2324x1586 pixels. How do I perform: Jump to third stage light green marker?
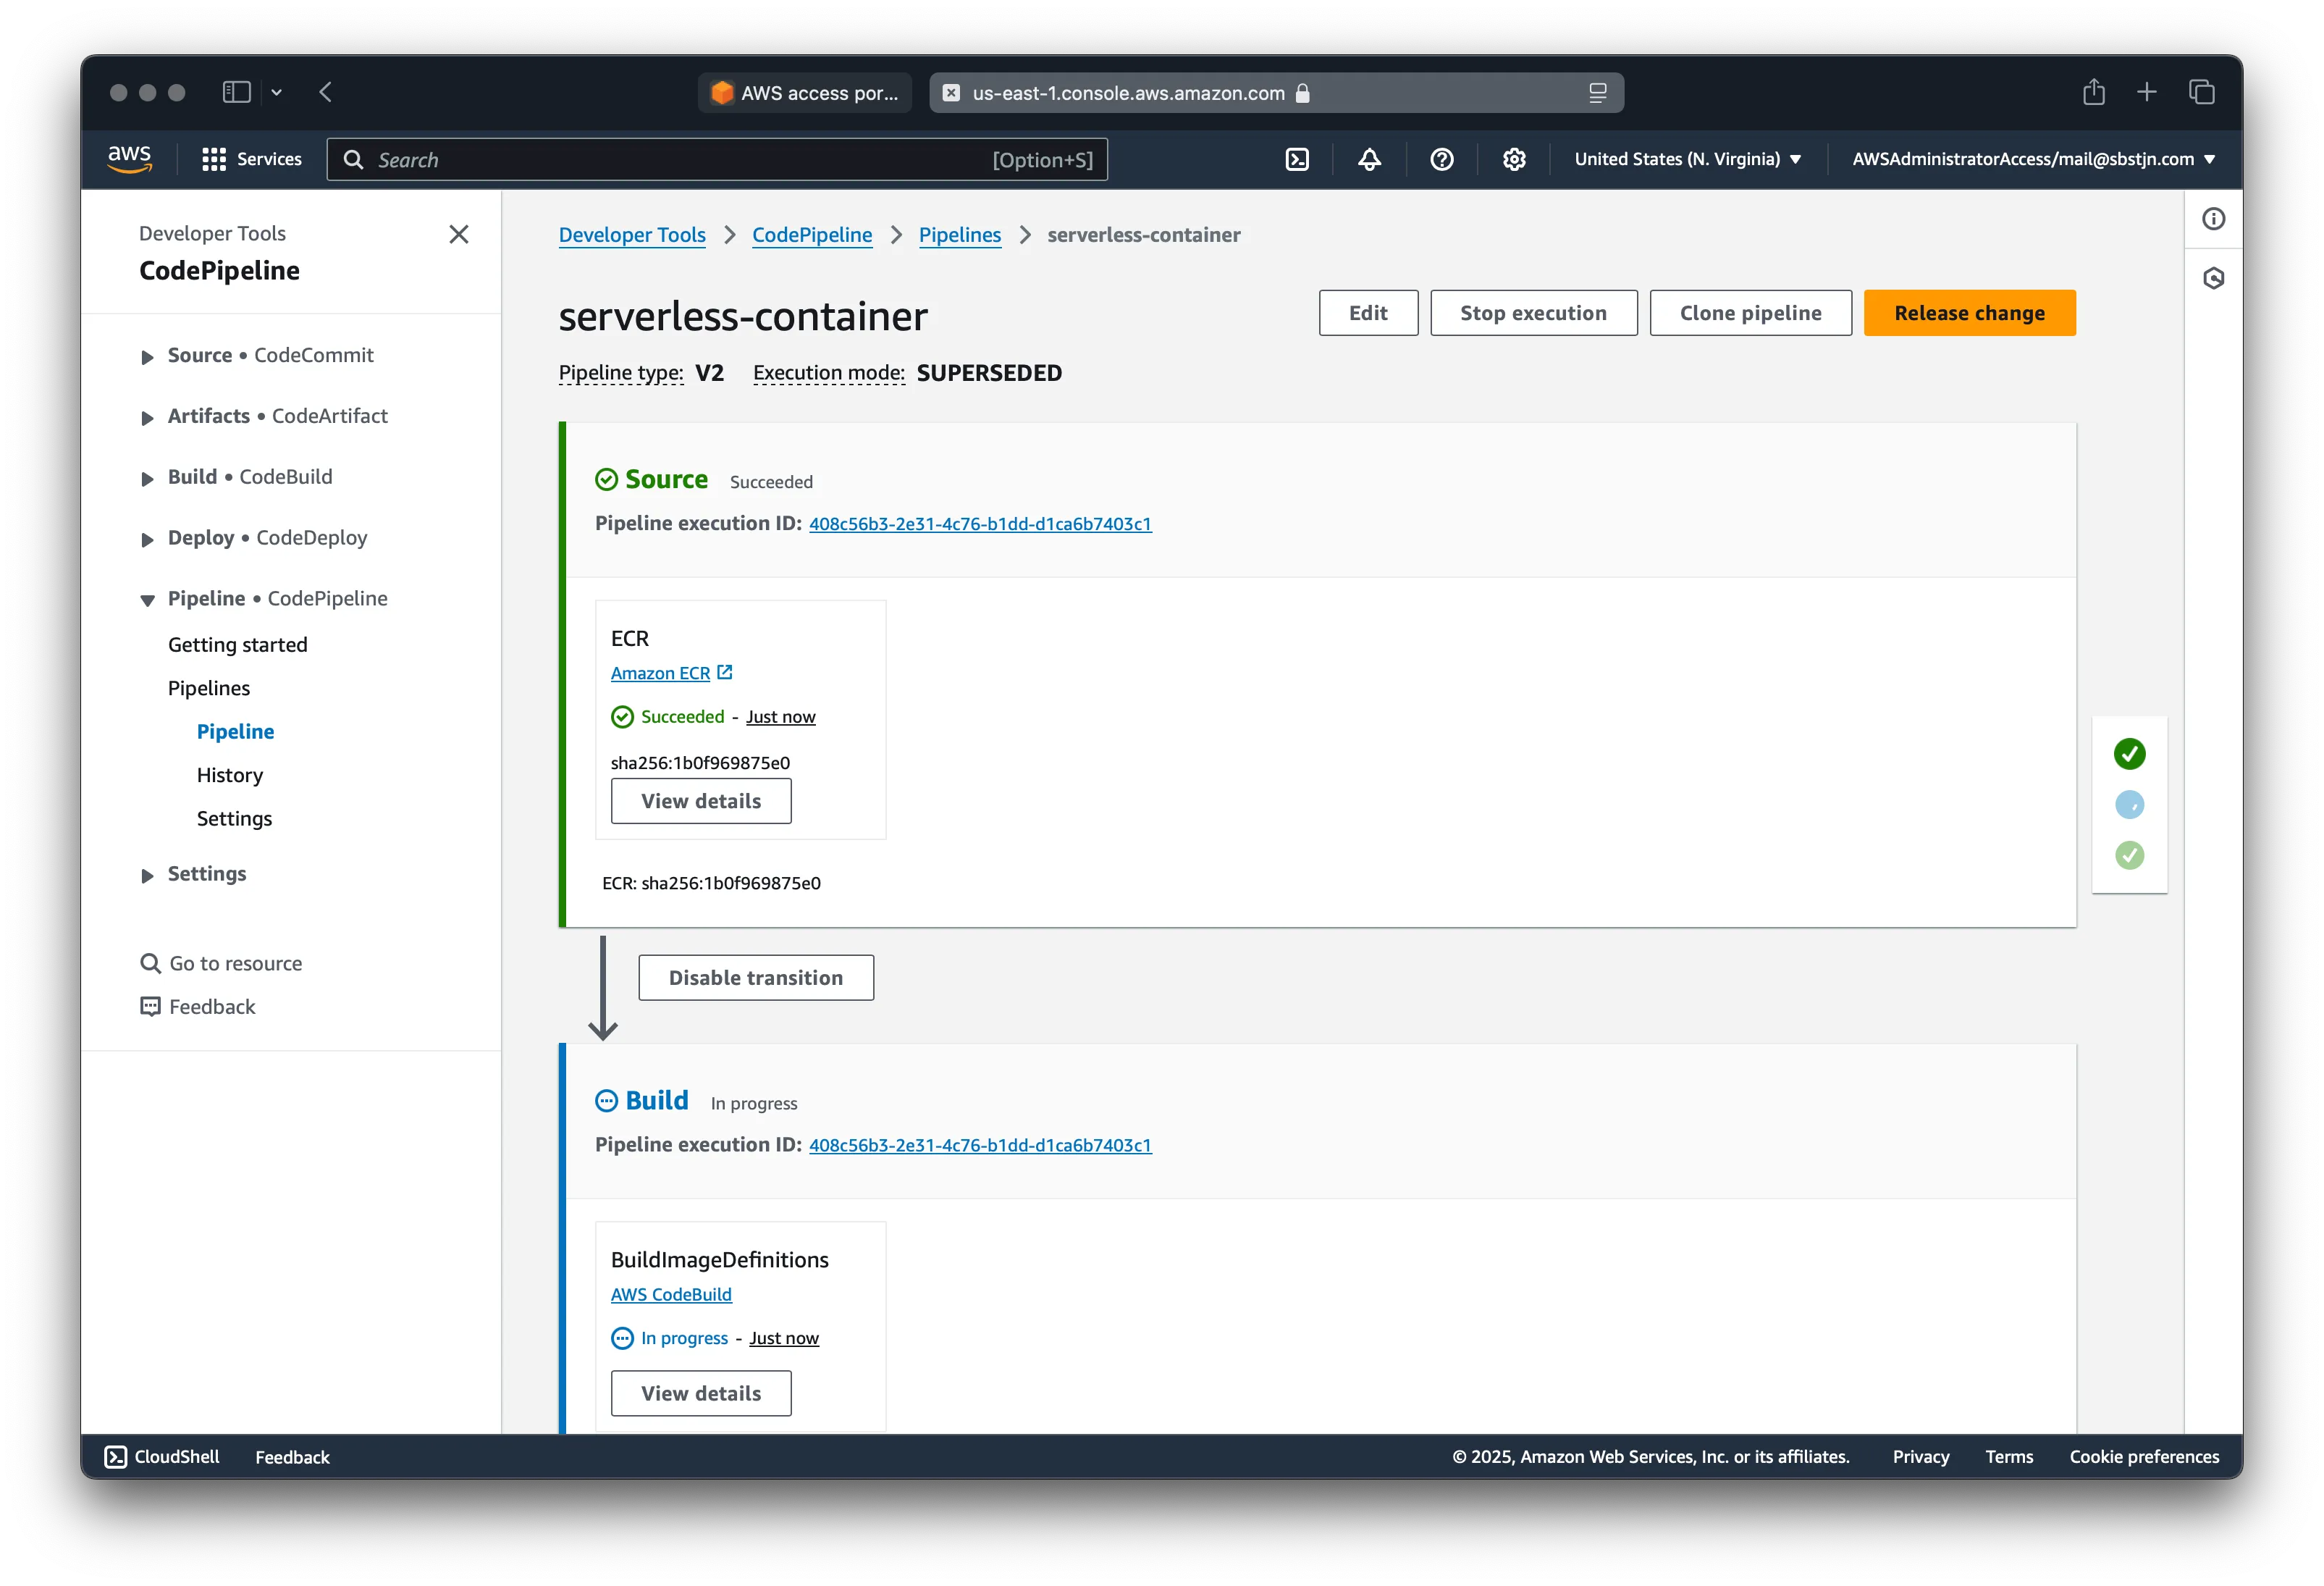(x=2129, y=855)
